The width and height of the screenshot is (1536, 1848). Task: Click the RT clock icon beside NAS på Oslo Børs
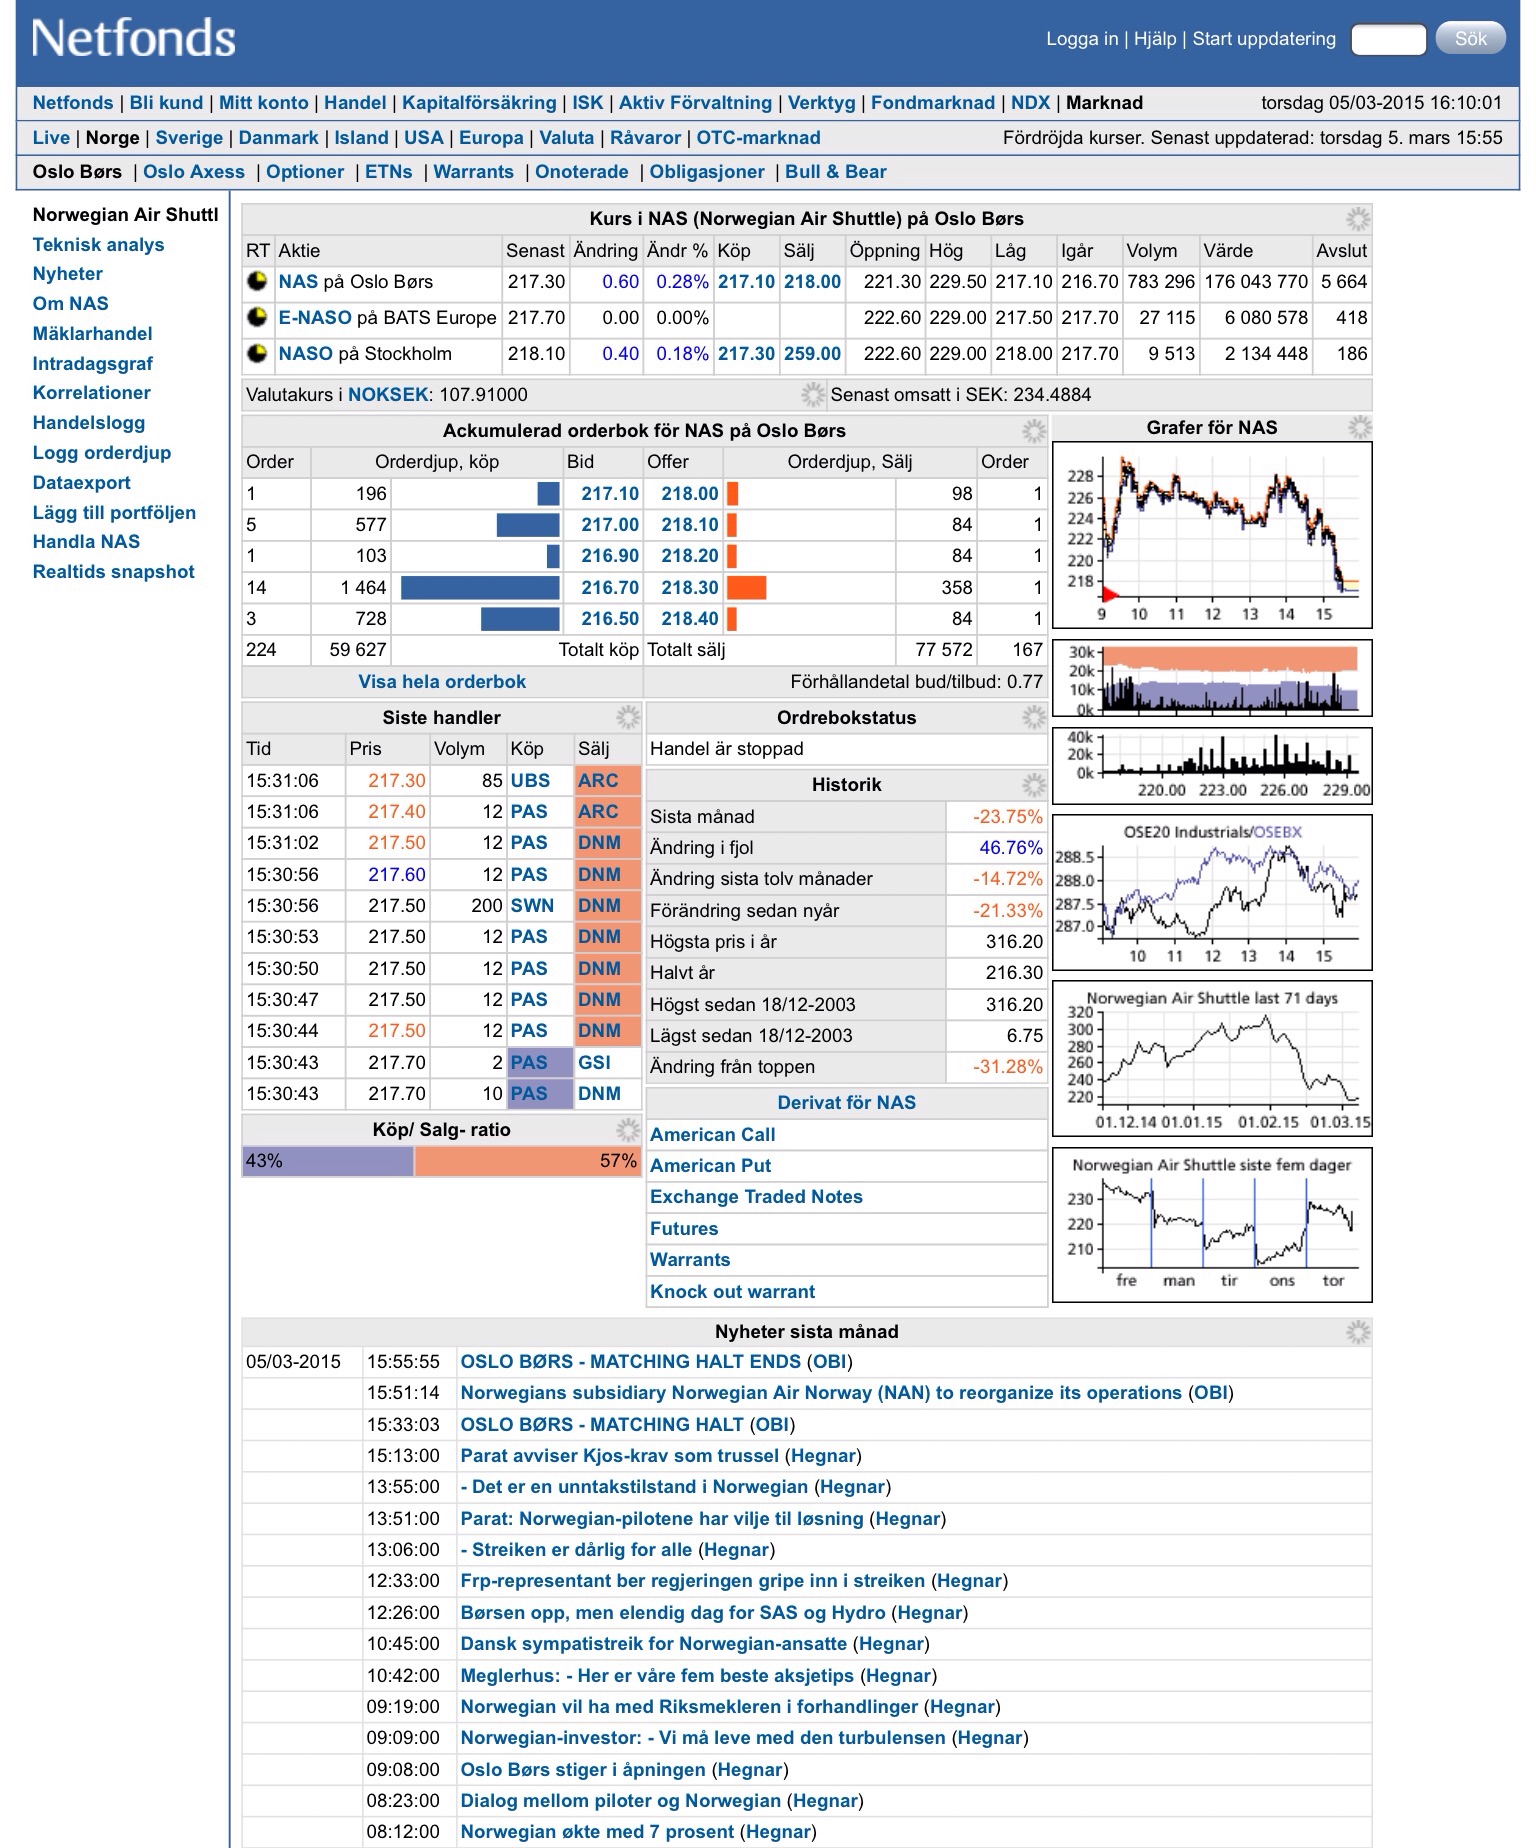tap(257, 281)
